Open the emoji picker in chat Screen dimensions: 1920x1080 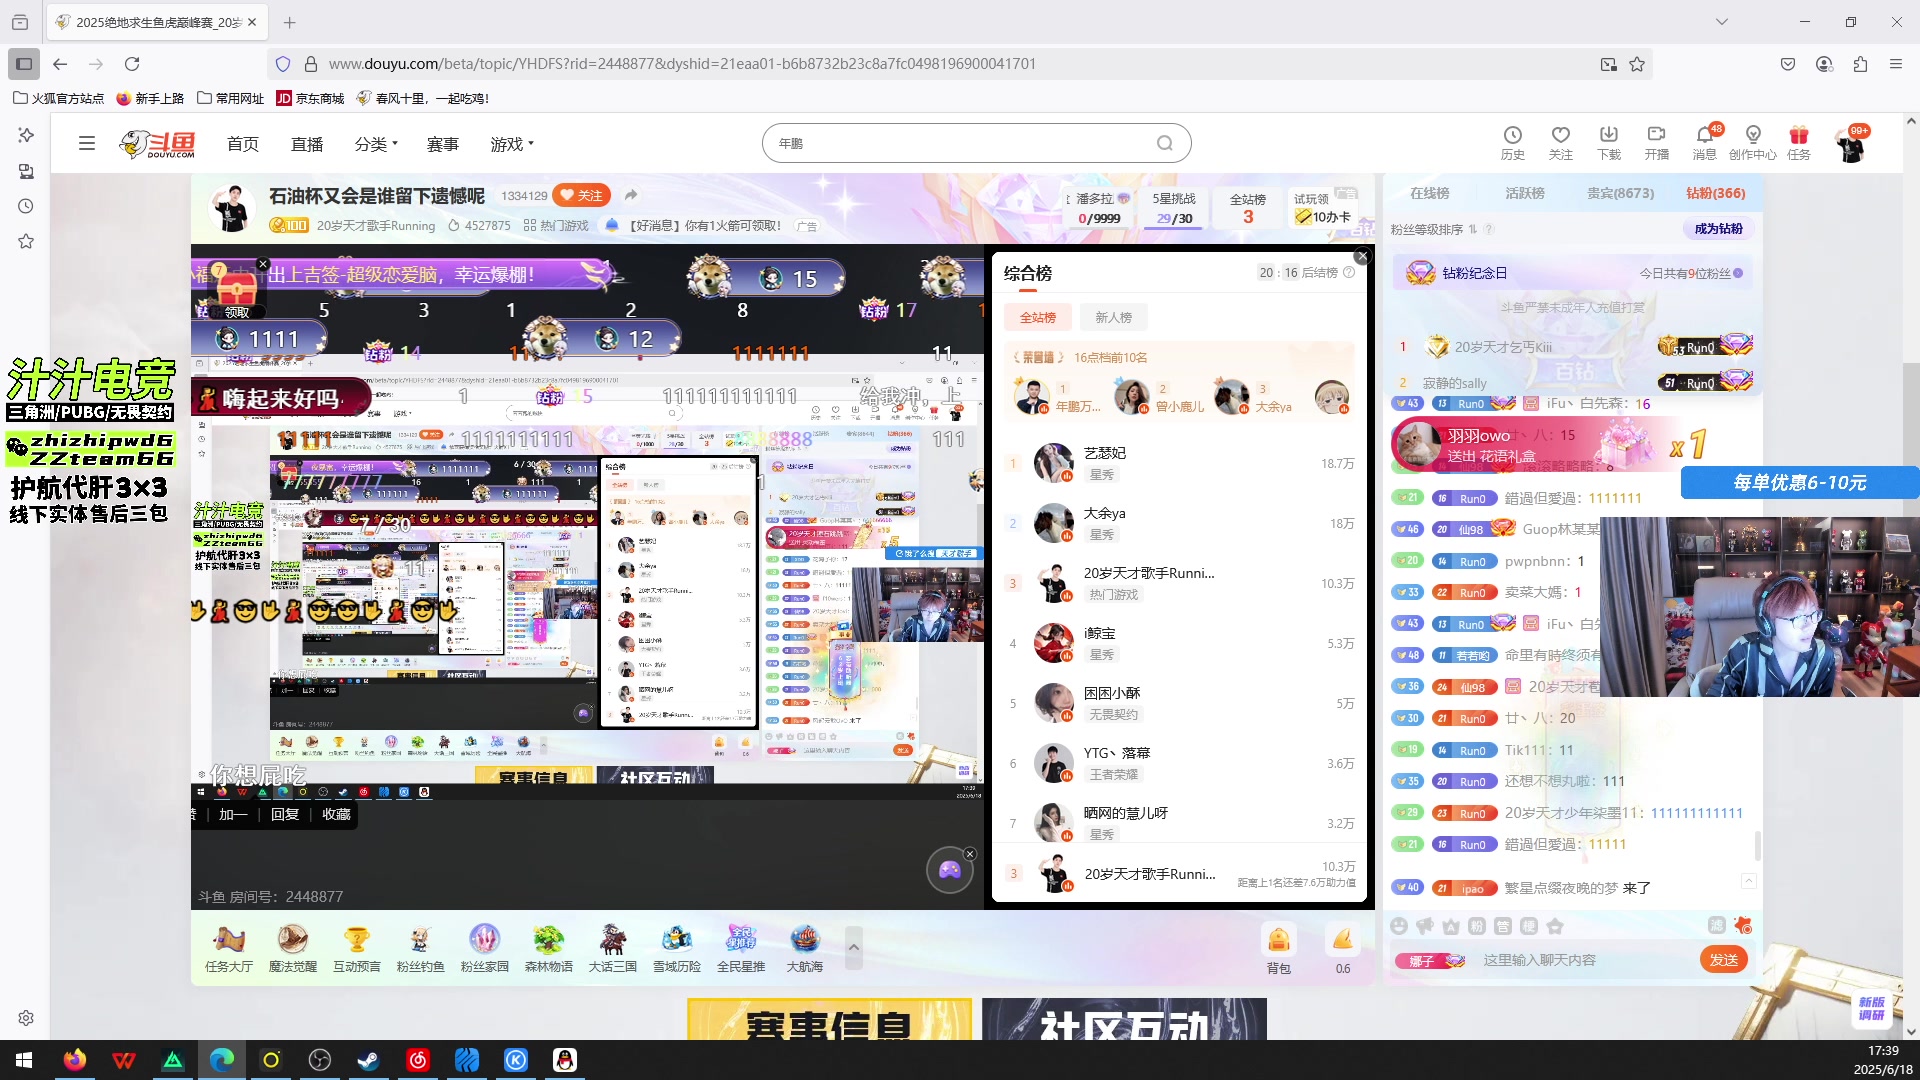(x=1399, y=926)
